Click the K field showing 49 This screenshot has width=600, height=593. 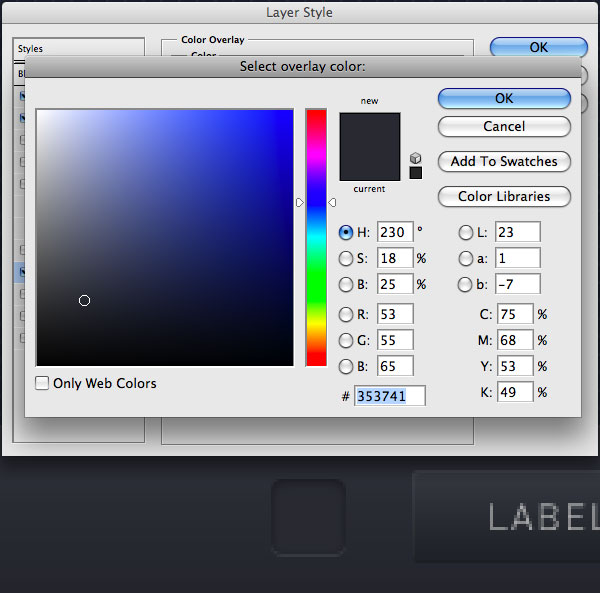(515, 392)
